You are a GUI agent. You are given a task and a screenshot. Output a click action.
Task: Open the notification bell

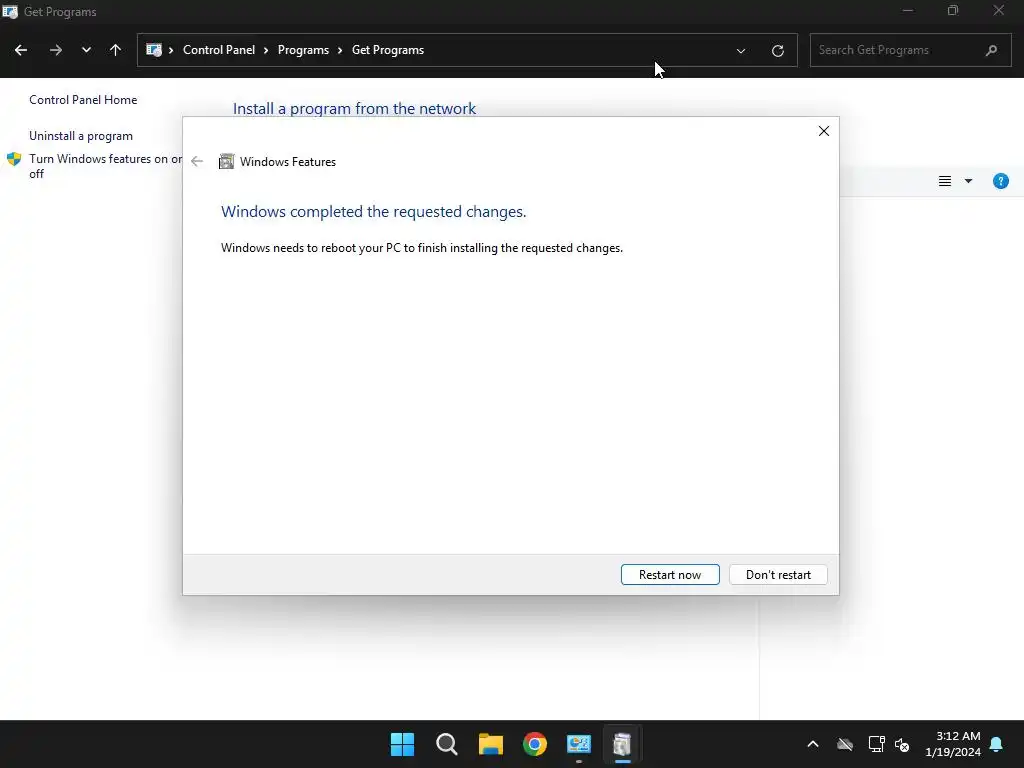tap(997, 744)
